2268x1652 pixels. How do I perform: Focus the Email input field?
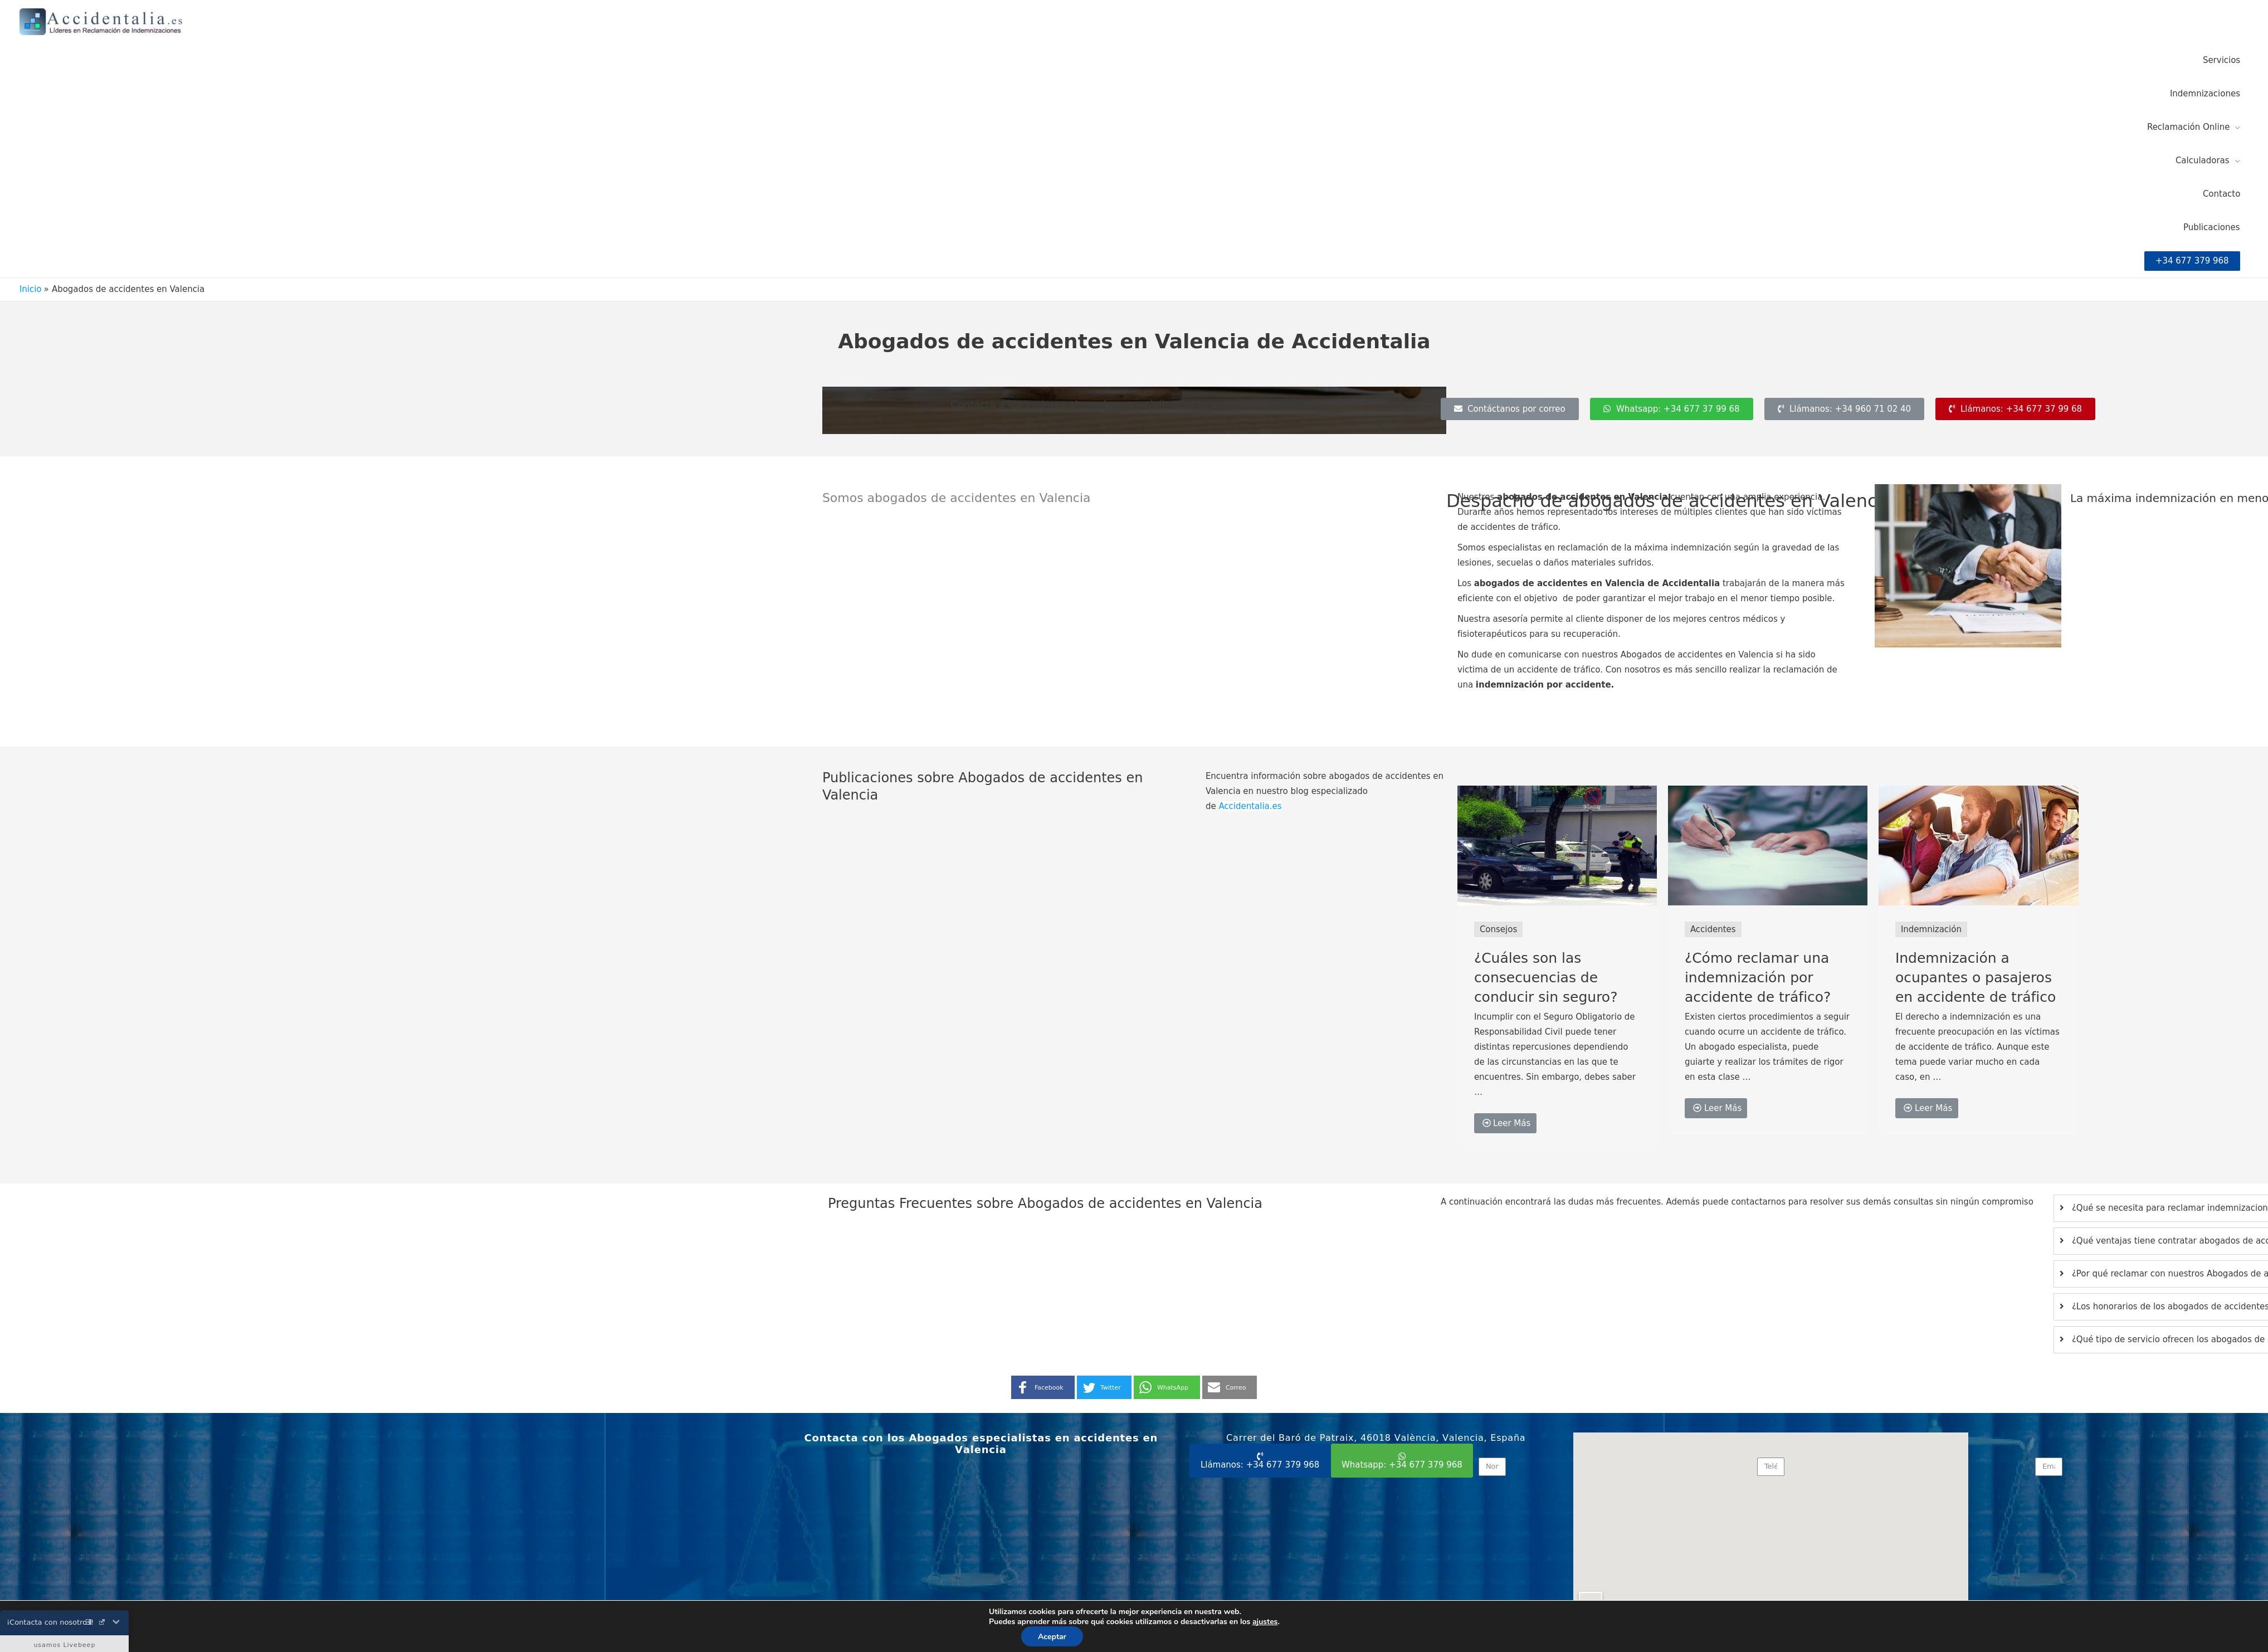pos(2048,1467)
